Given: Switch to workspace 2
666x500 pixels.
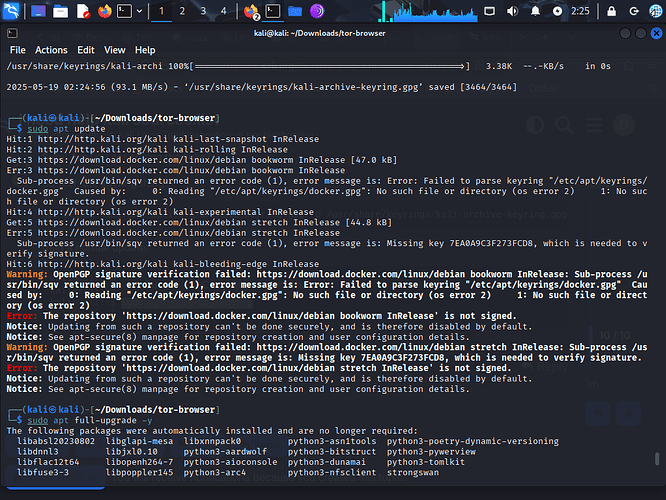Looking at the screenshot, I should click(x=182, y=11).
